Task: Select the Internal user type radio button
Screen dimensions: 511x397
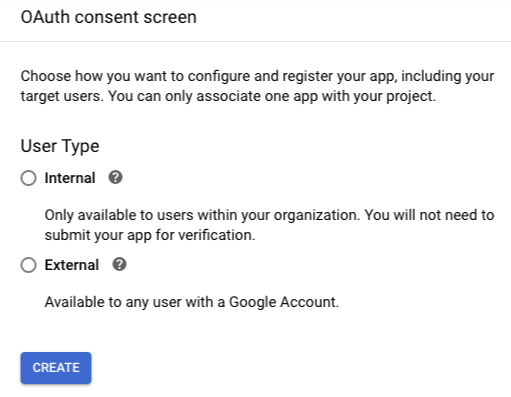Action: 28,178
